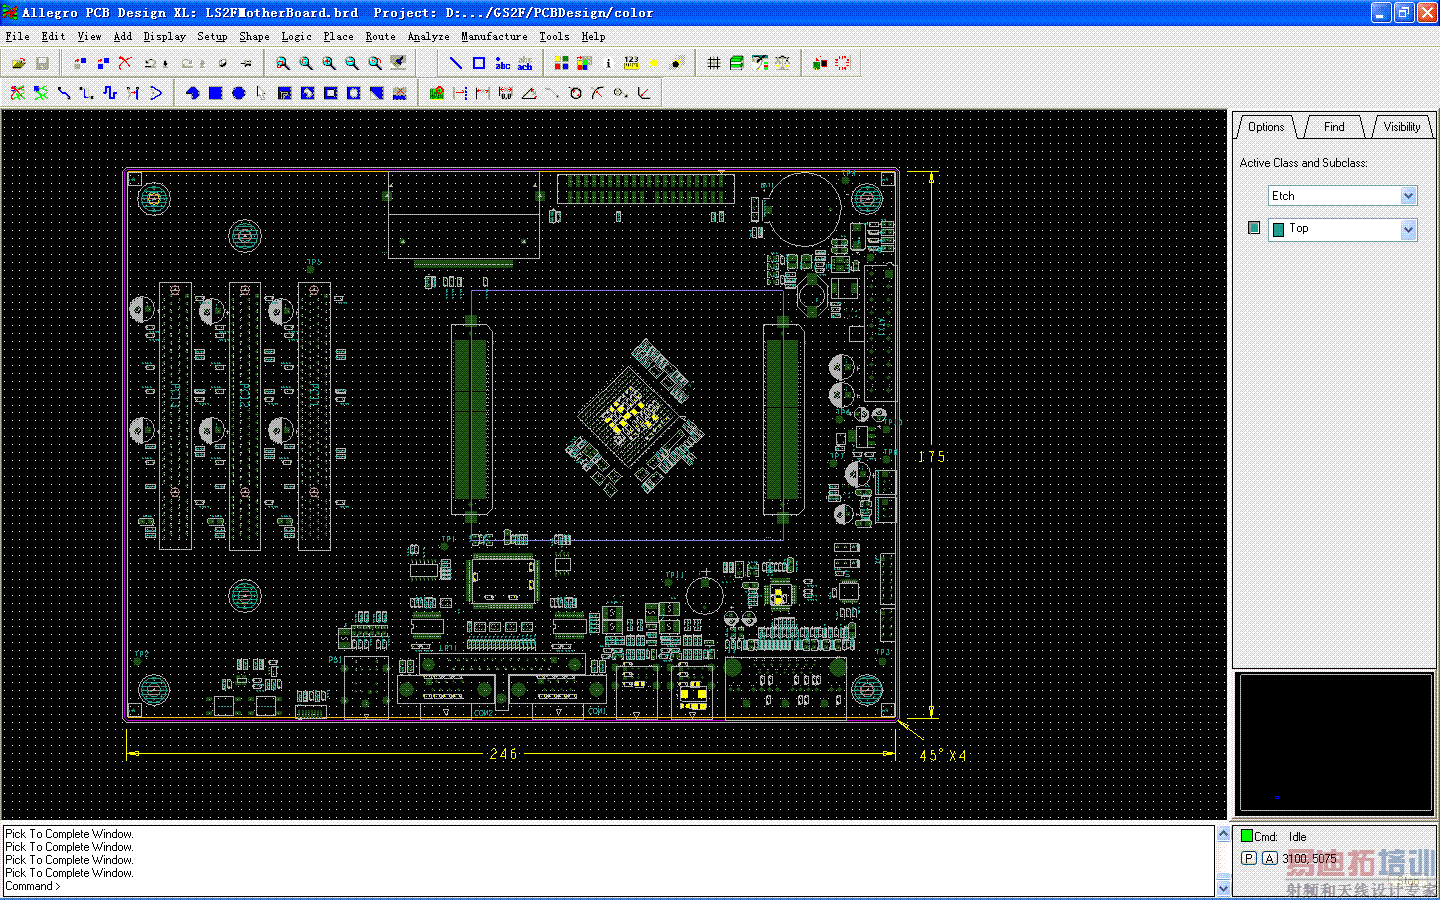Open the Route menu
The image size is (1440, 900).
point(380,36)
